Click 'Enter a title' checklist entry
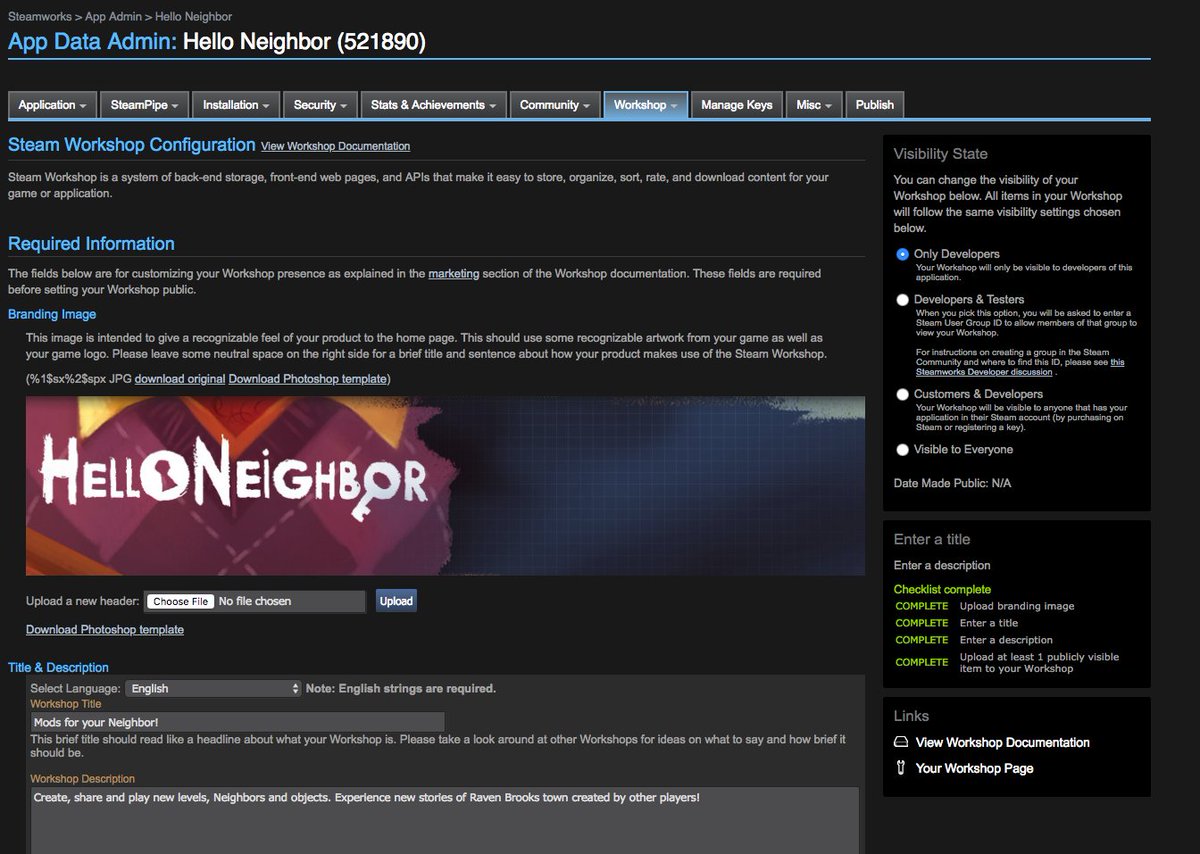Image resolution: width=1200 pixels, height=854 pixels. coord(989,623)
